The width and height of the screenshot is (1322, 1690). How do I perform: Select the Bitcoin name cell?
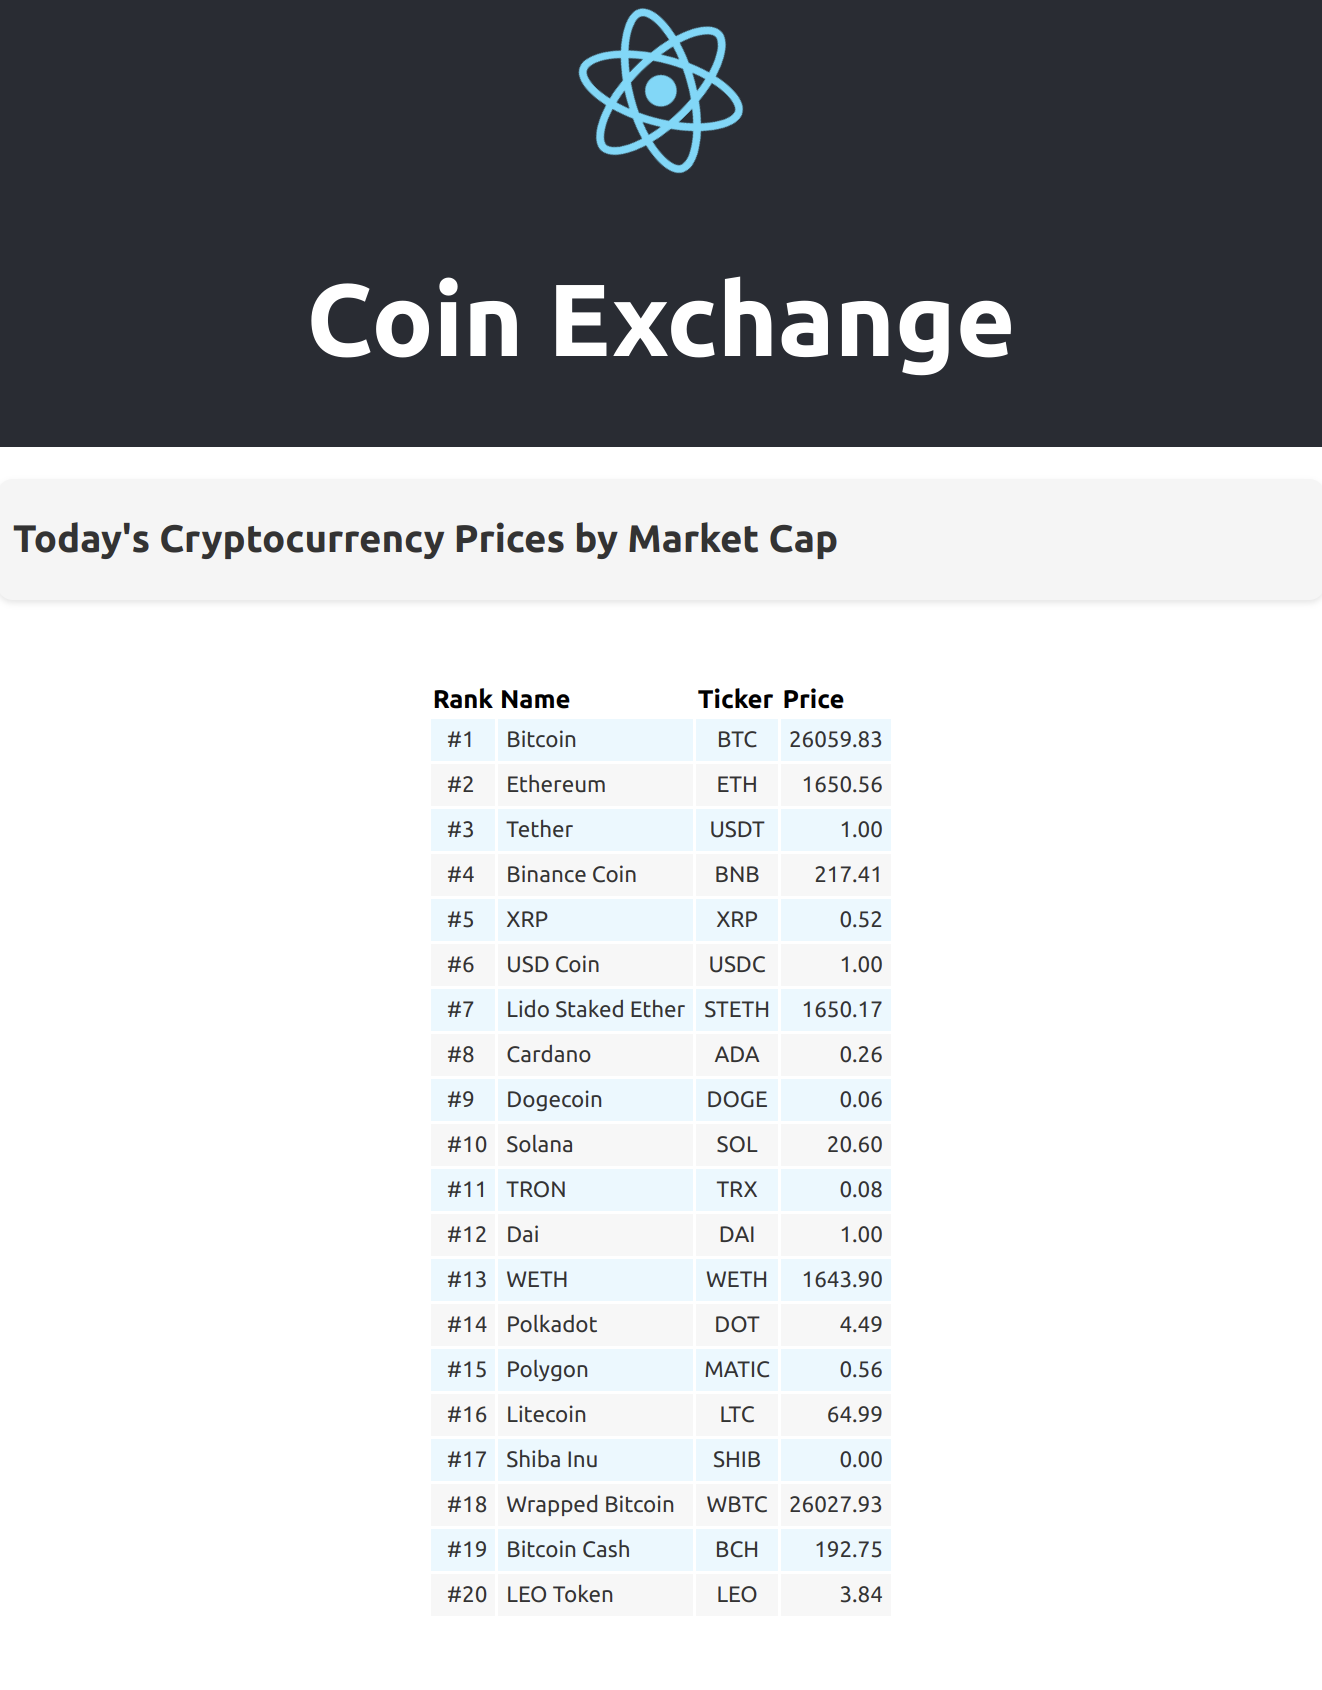pyautogui.click(x=595, y=740)
